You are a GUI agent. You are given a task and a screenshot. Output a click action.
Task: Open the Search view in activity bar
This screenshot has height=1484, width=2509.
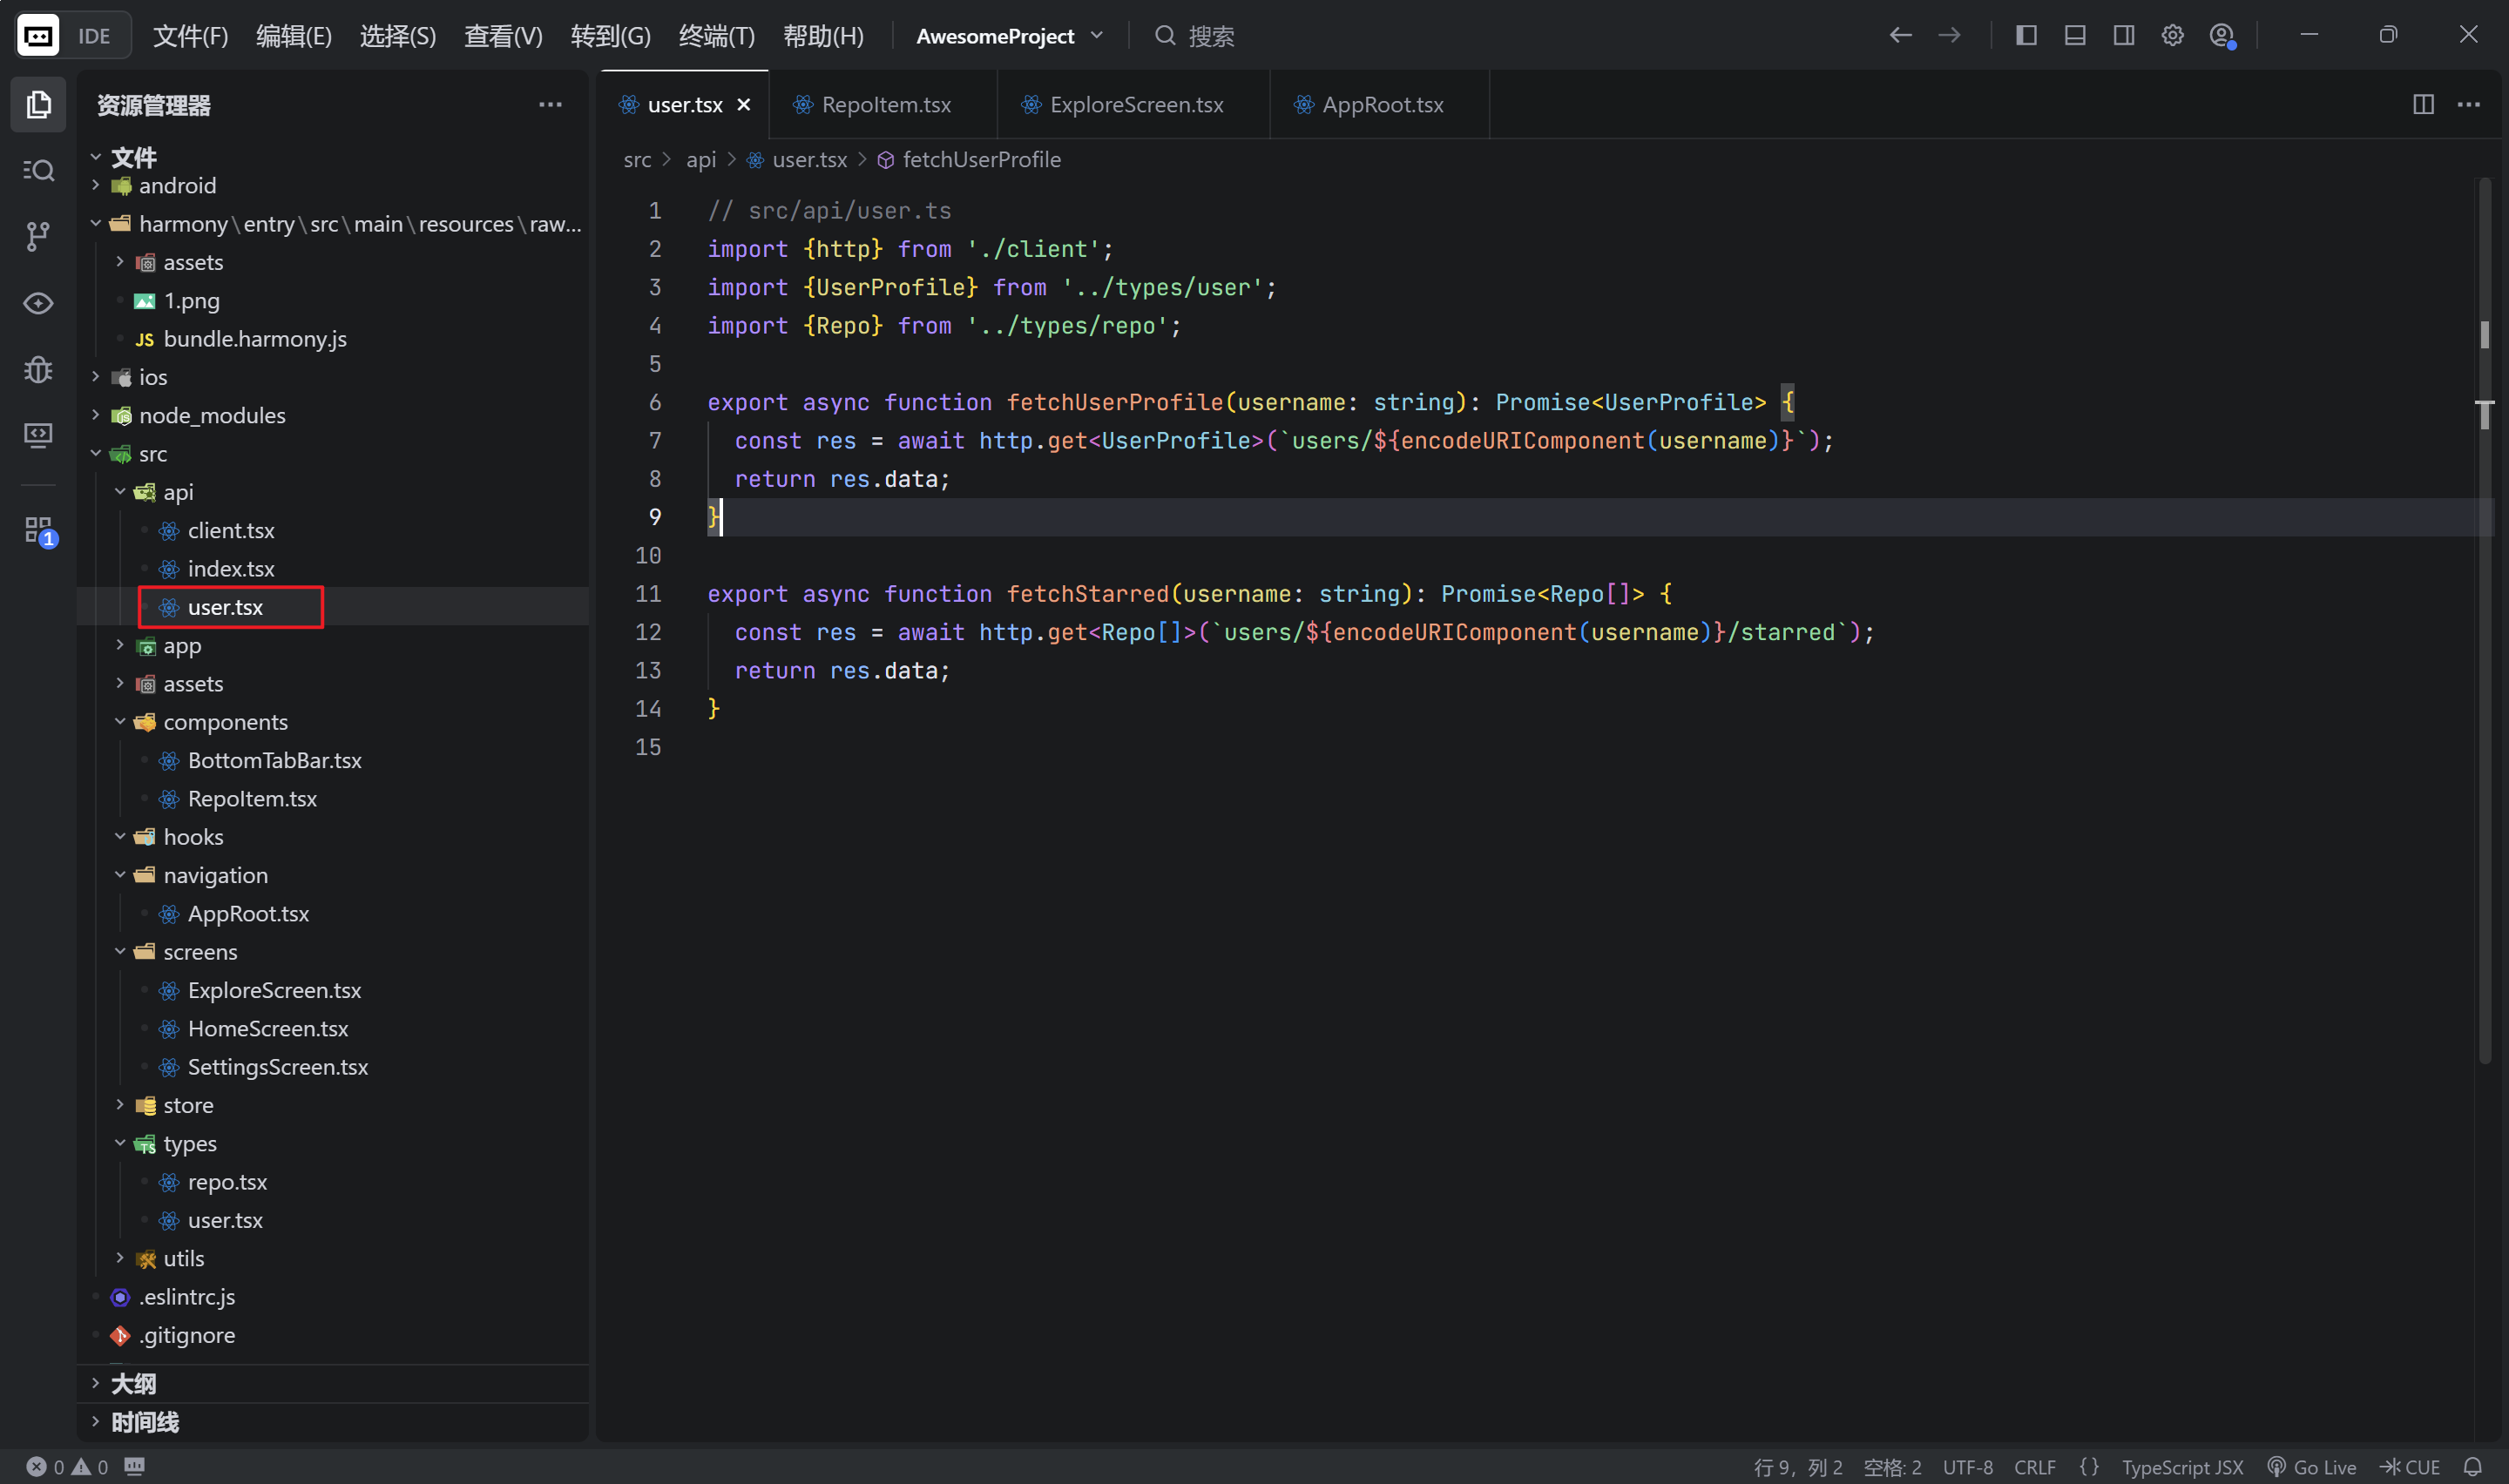[x=38, y=171]
